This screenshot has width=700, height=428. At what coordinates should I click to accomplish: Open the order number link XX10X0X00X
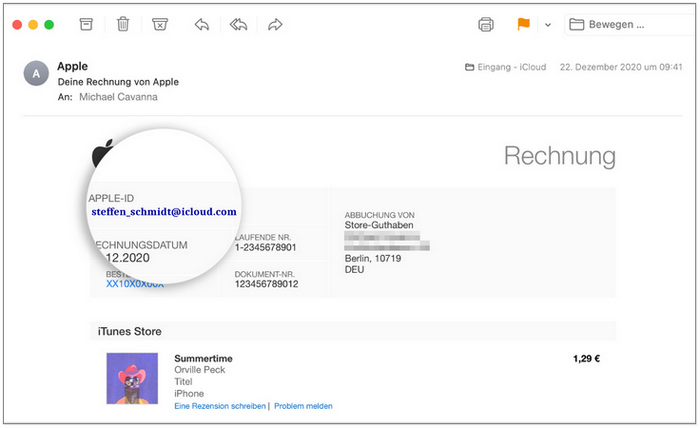click(x=135, y=283)
